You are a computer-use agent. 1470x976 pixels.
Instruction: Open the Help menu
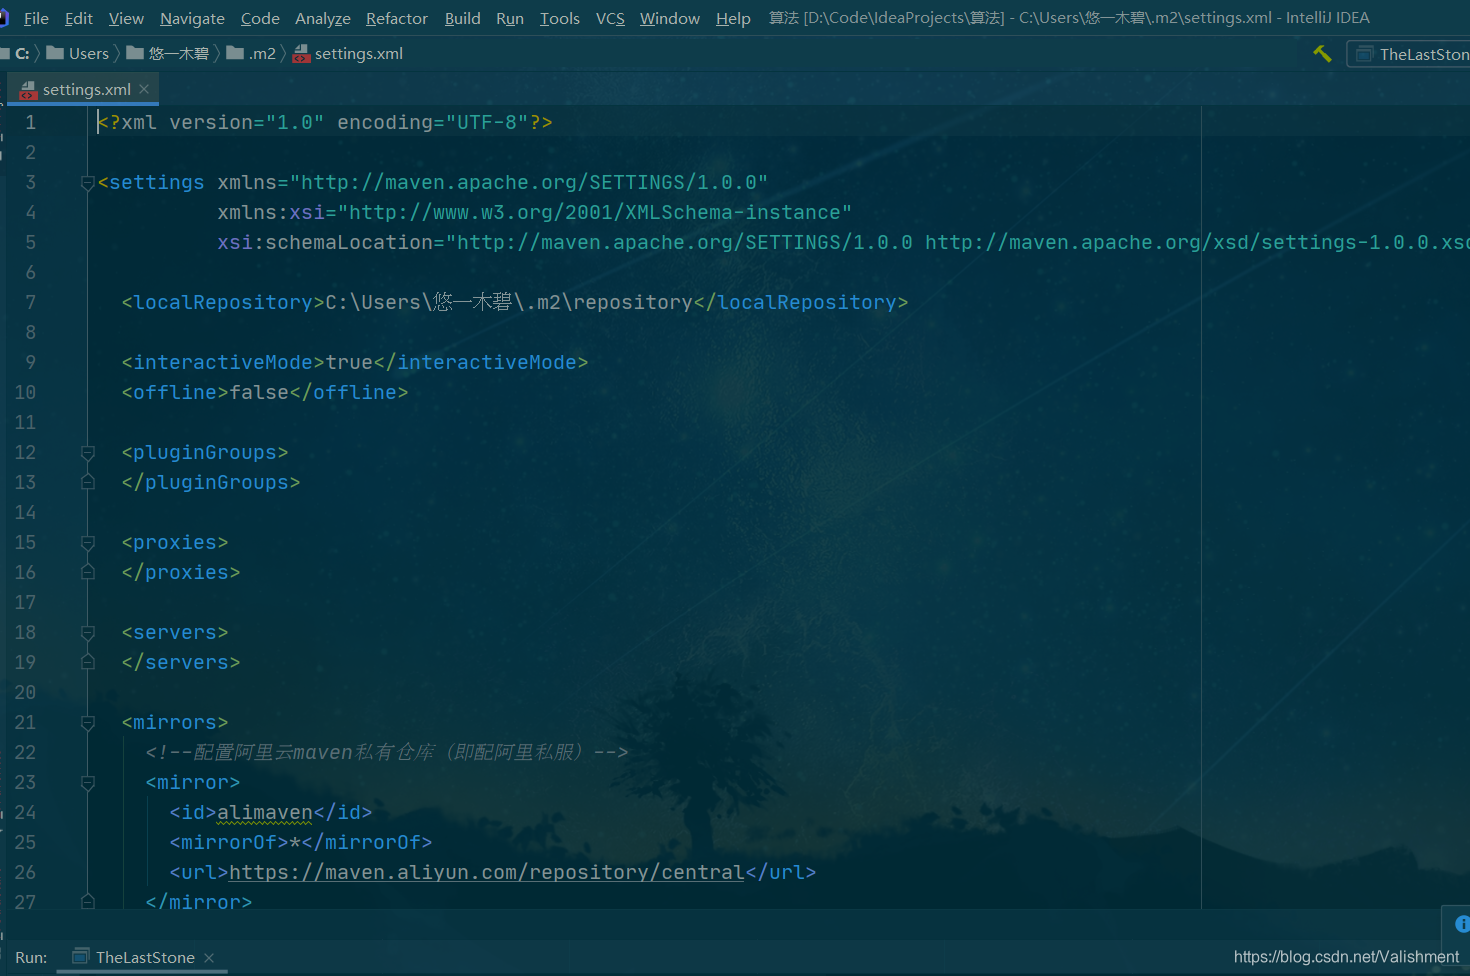coord(733,18)
